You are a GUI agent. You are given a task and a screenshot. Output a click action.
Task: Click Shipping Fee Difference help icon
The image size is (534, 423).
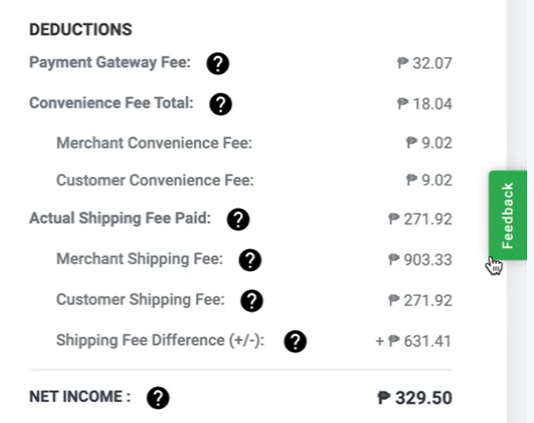coord(295,341)
